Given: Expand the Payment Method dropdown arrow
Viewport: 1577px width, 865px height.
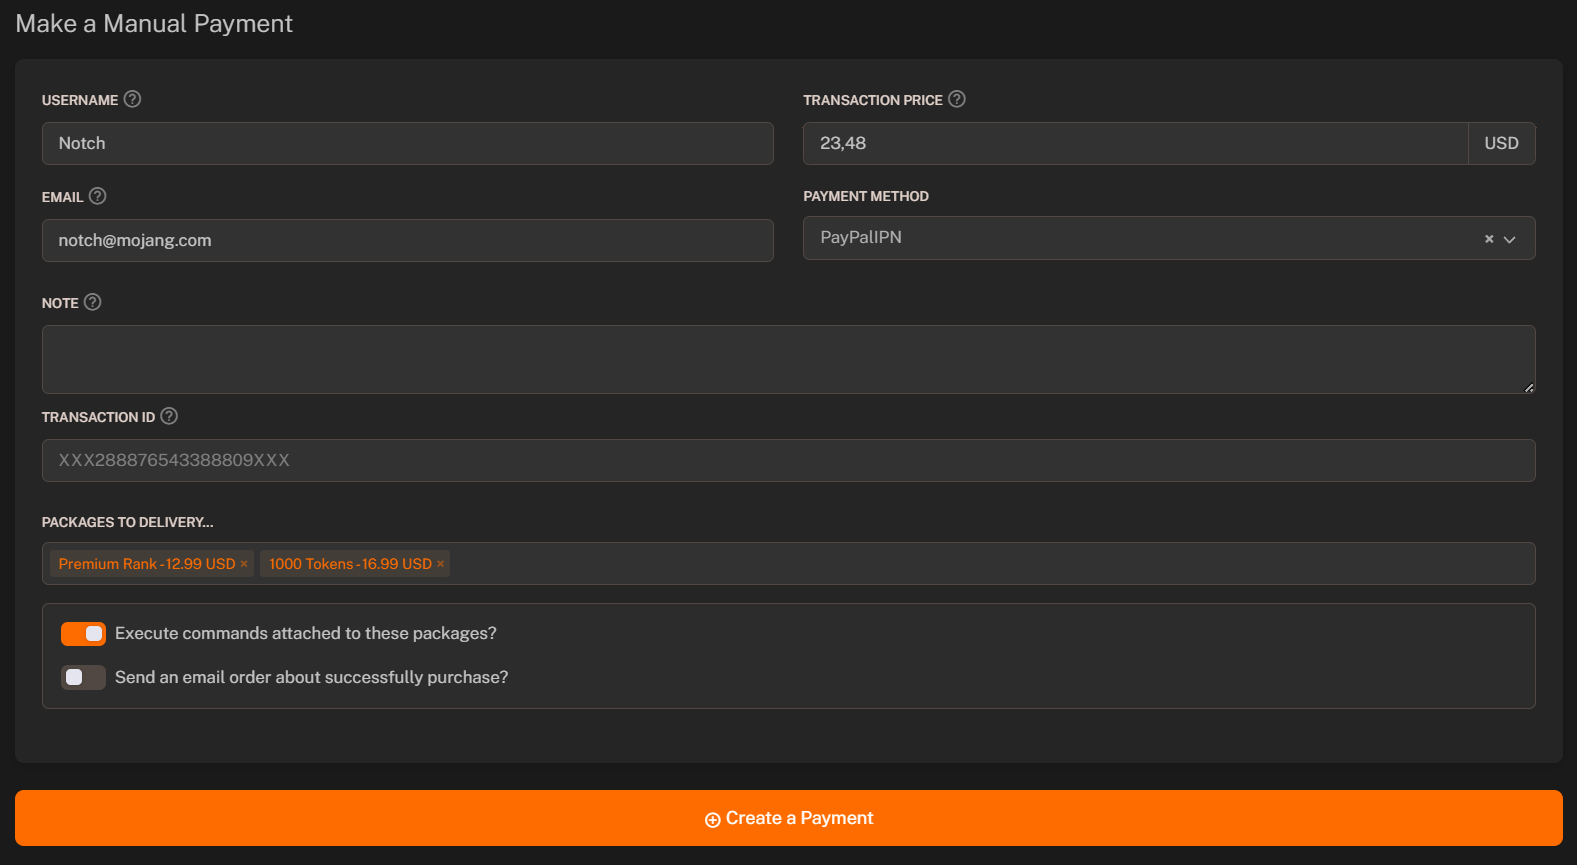Looking at the screenshot, I should [1510, 239].
